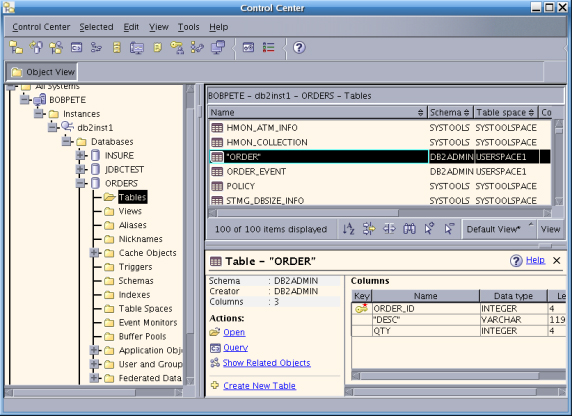Sort by the Schema column header
The width and height of the screenshot is (572, 416).
coord(450,112)
